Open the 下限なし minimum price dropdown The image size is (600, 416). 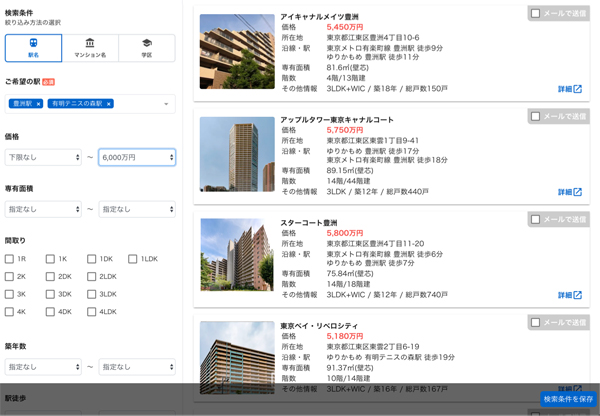tap(43, 157)
